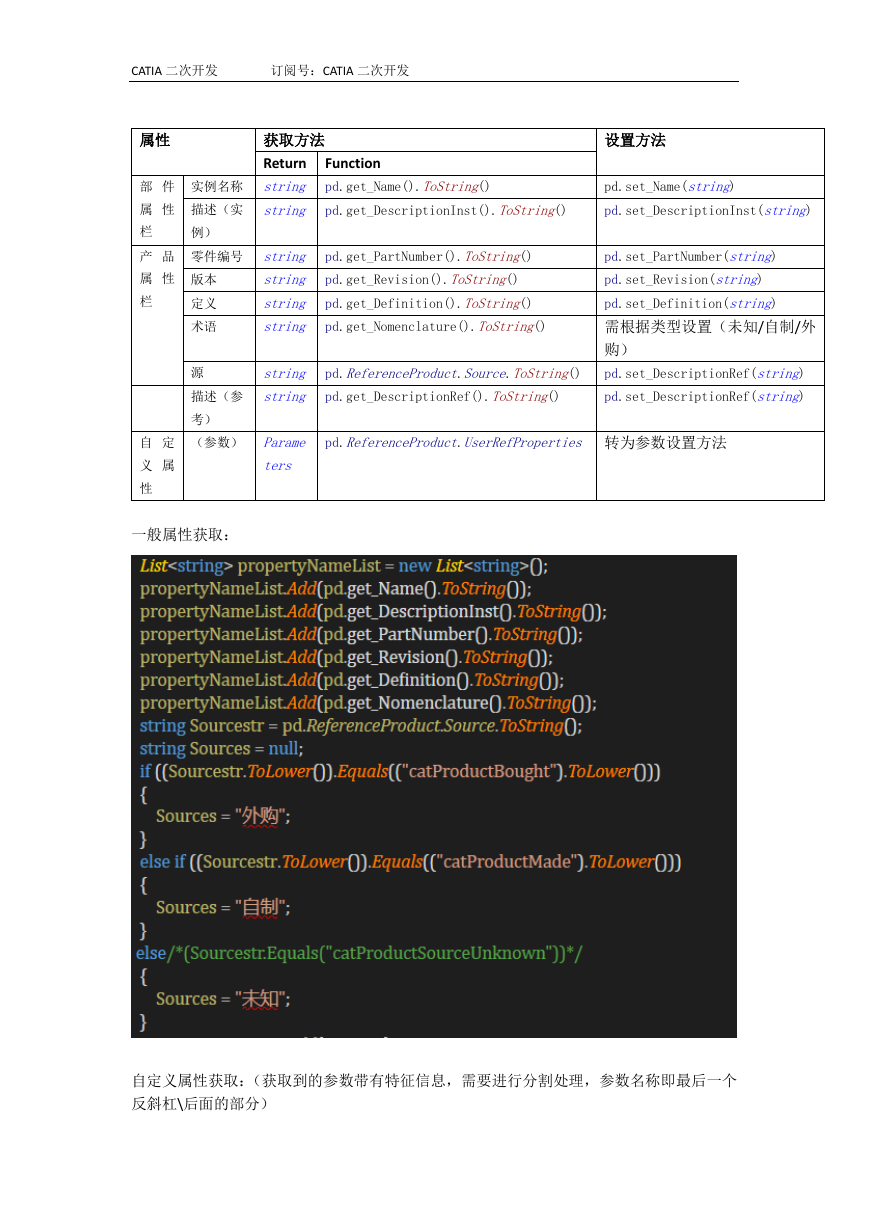The height and width of the screenshot is (1228, 869).
Task: Click 'pd.get_Name().ToString()' in table
Action: coord(408,187)
